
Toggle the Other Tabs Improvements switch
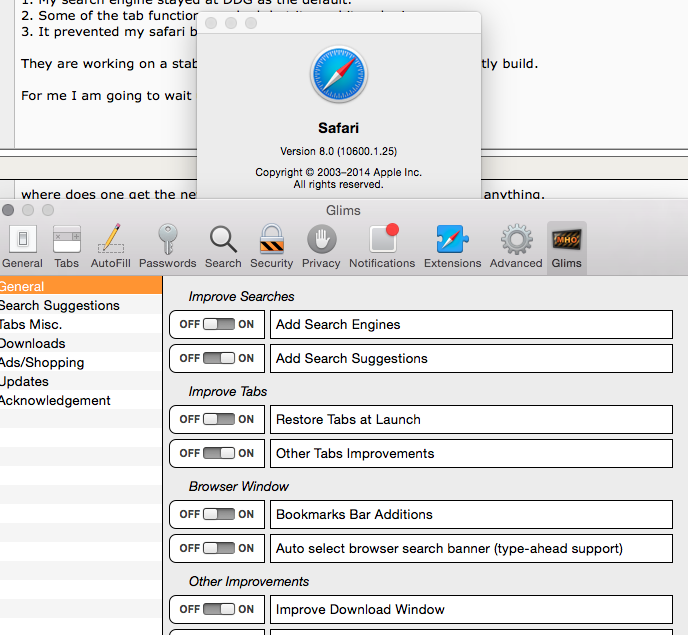coord(219,453)
